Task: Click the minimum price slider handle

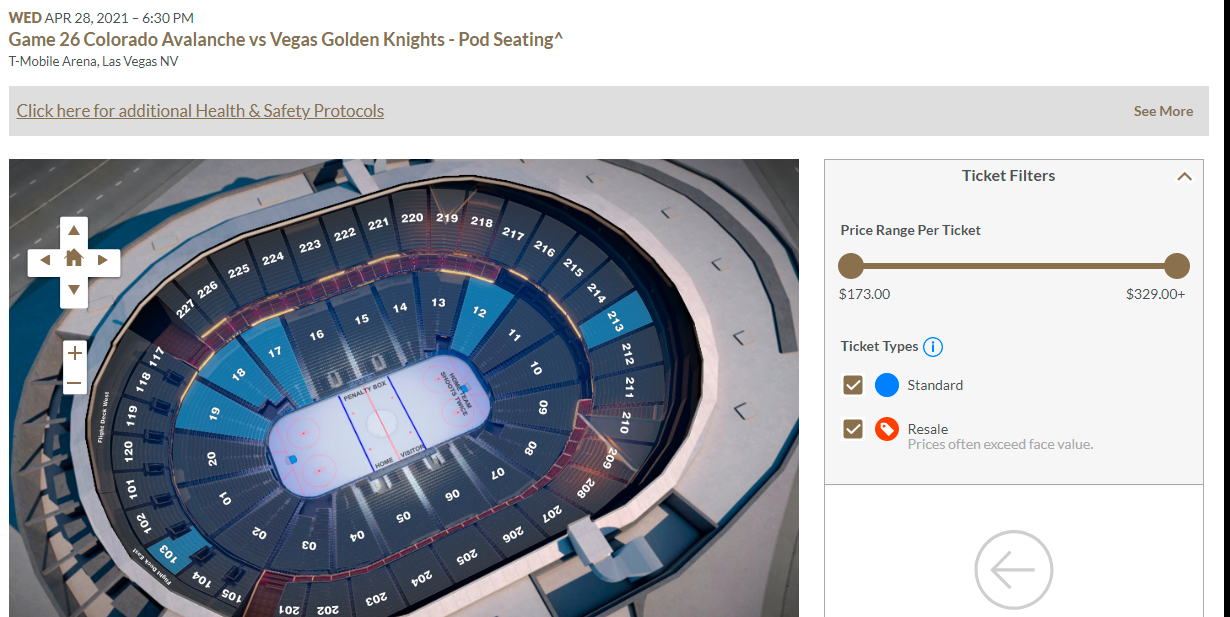Action: click(x=851, y=266)
